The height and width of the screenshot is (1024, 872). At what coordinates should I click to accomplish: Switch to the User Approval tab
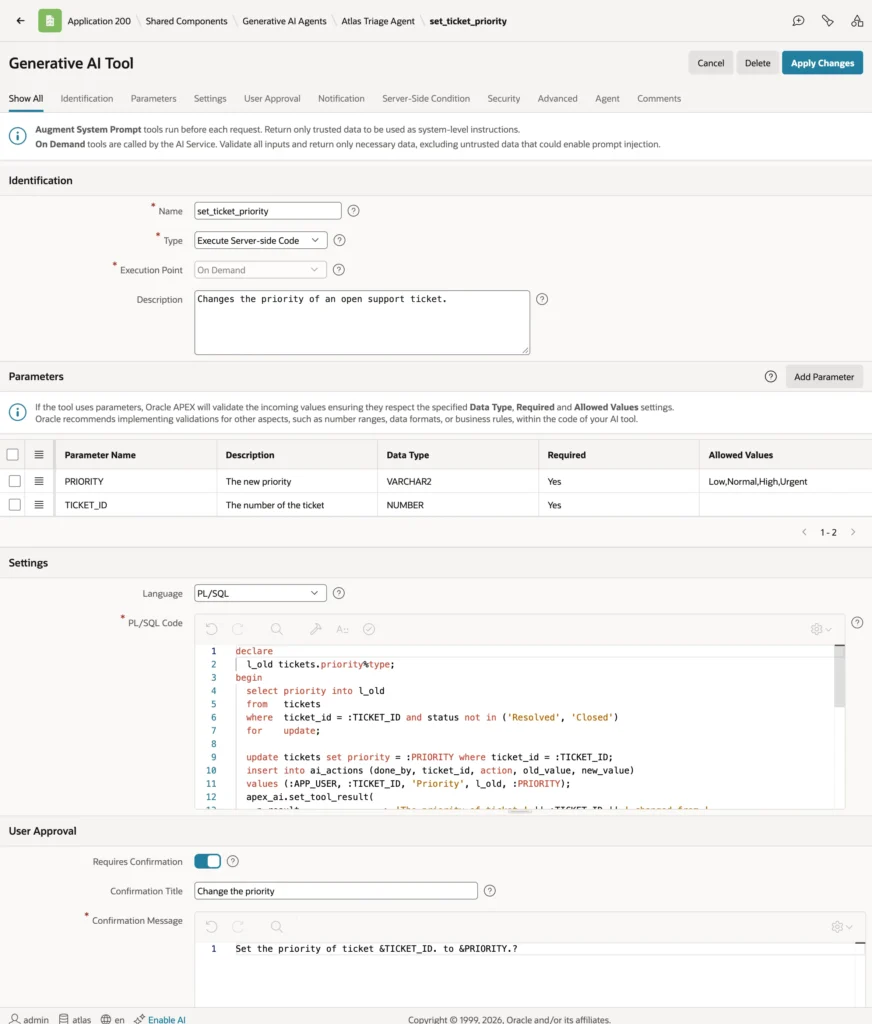(272, 99)
